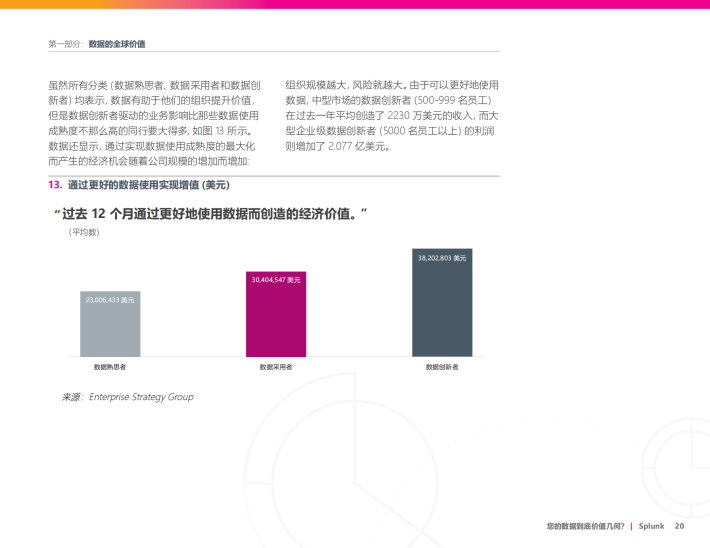The height and width of the screenshot is (548, 710).
Task: Click the axis label '数据创新者'
Action: click(x=442, y=367)
